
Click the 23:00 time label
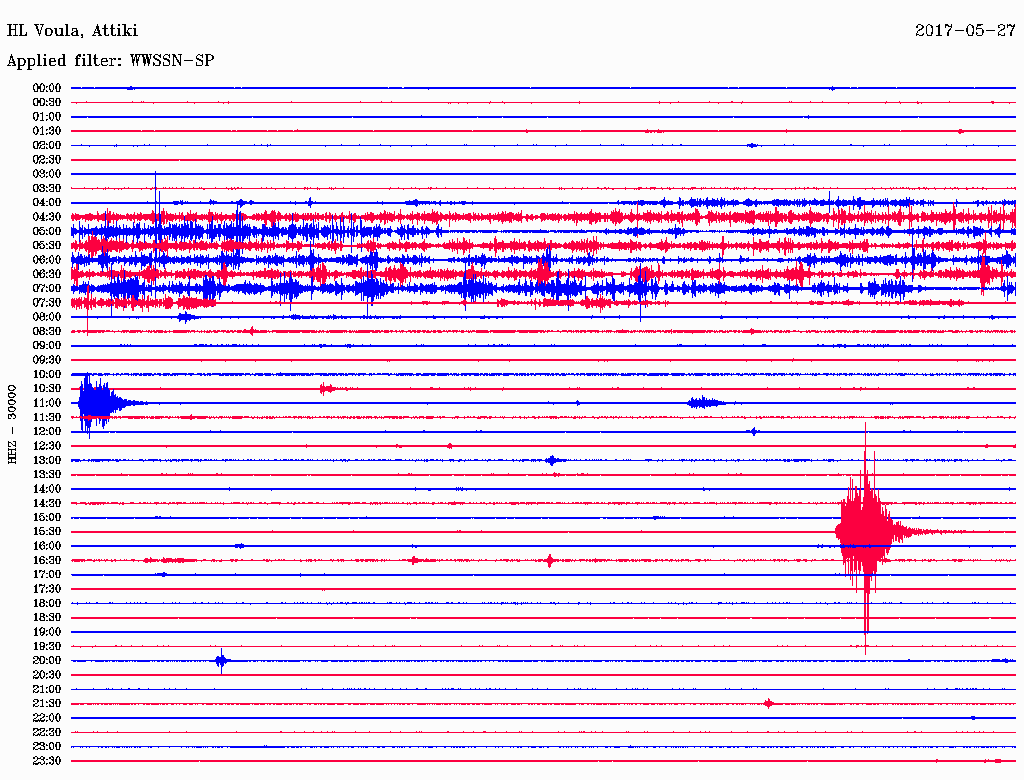pyautogui.click(x=47, y=747)
